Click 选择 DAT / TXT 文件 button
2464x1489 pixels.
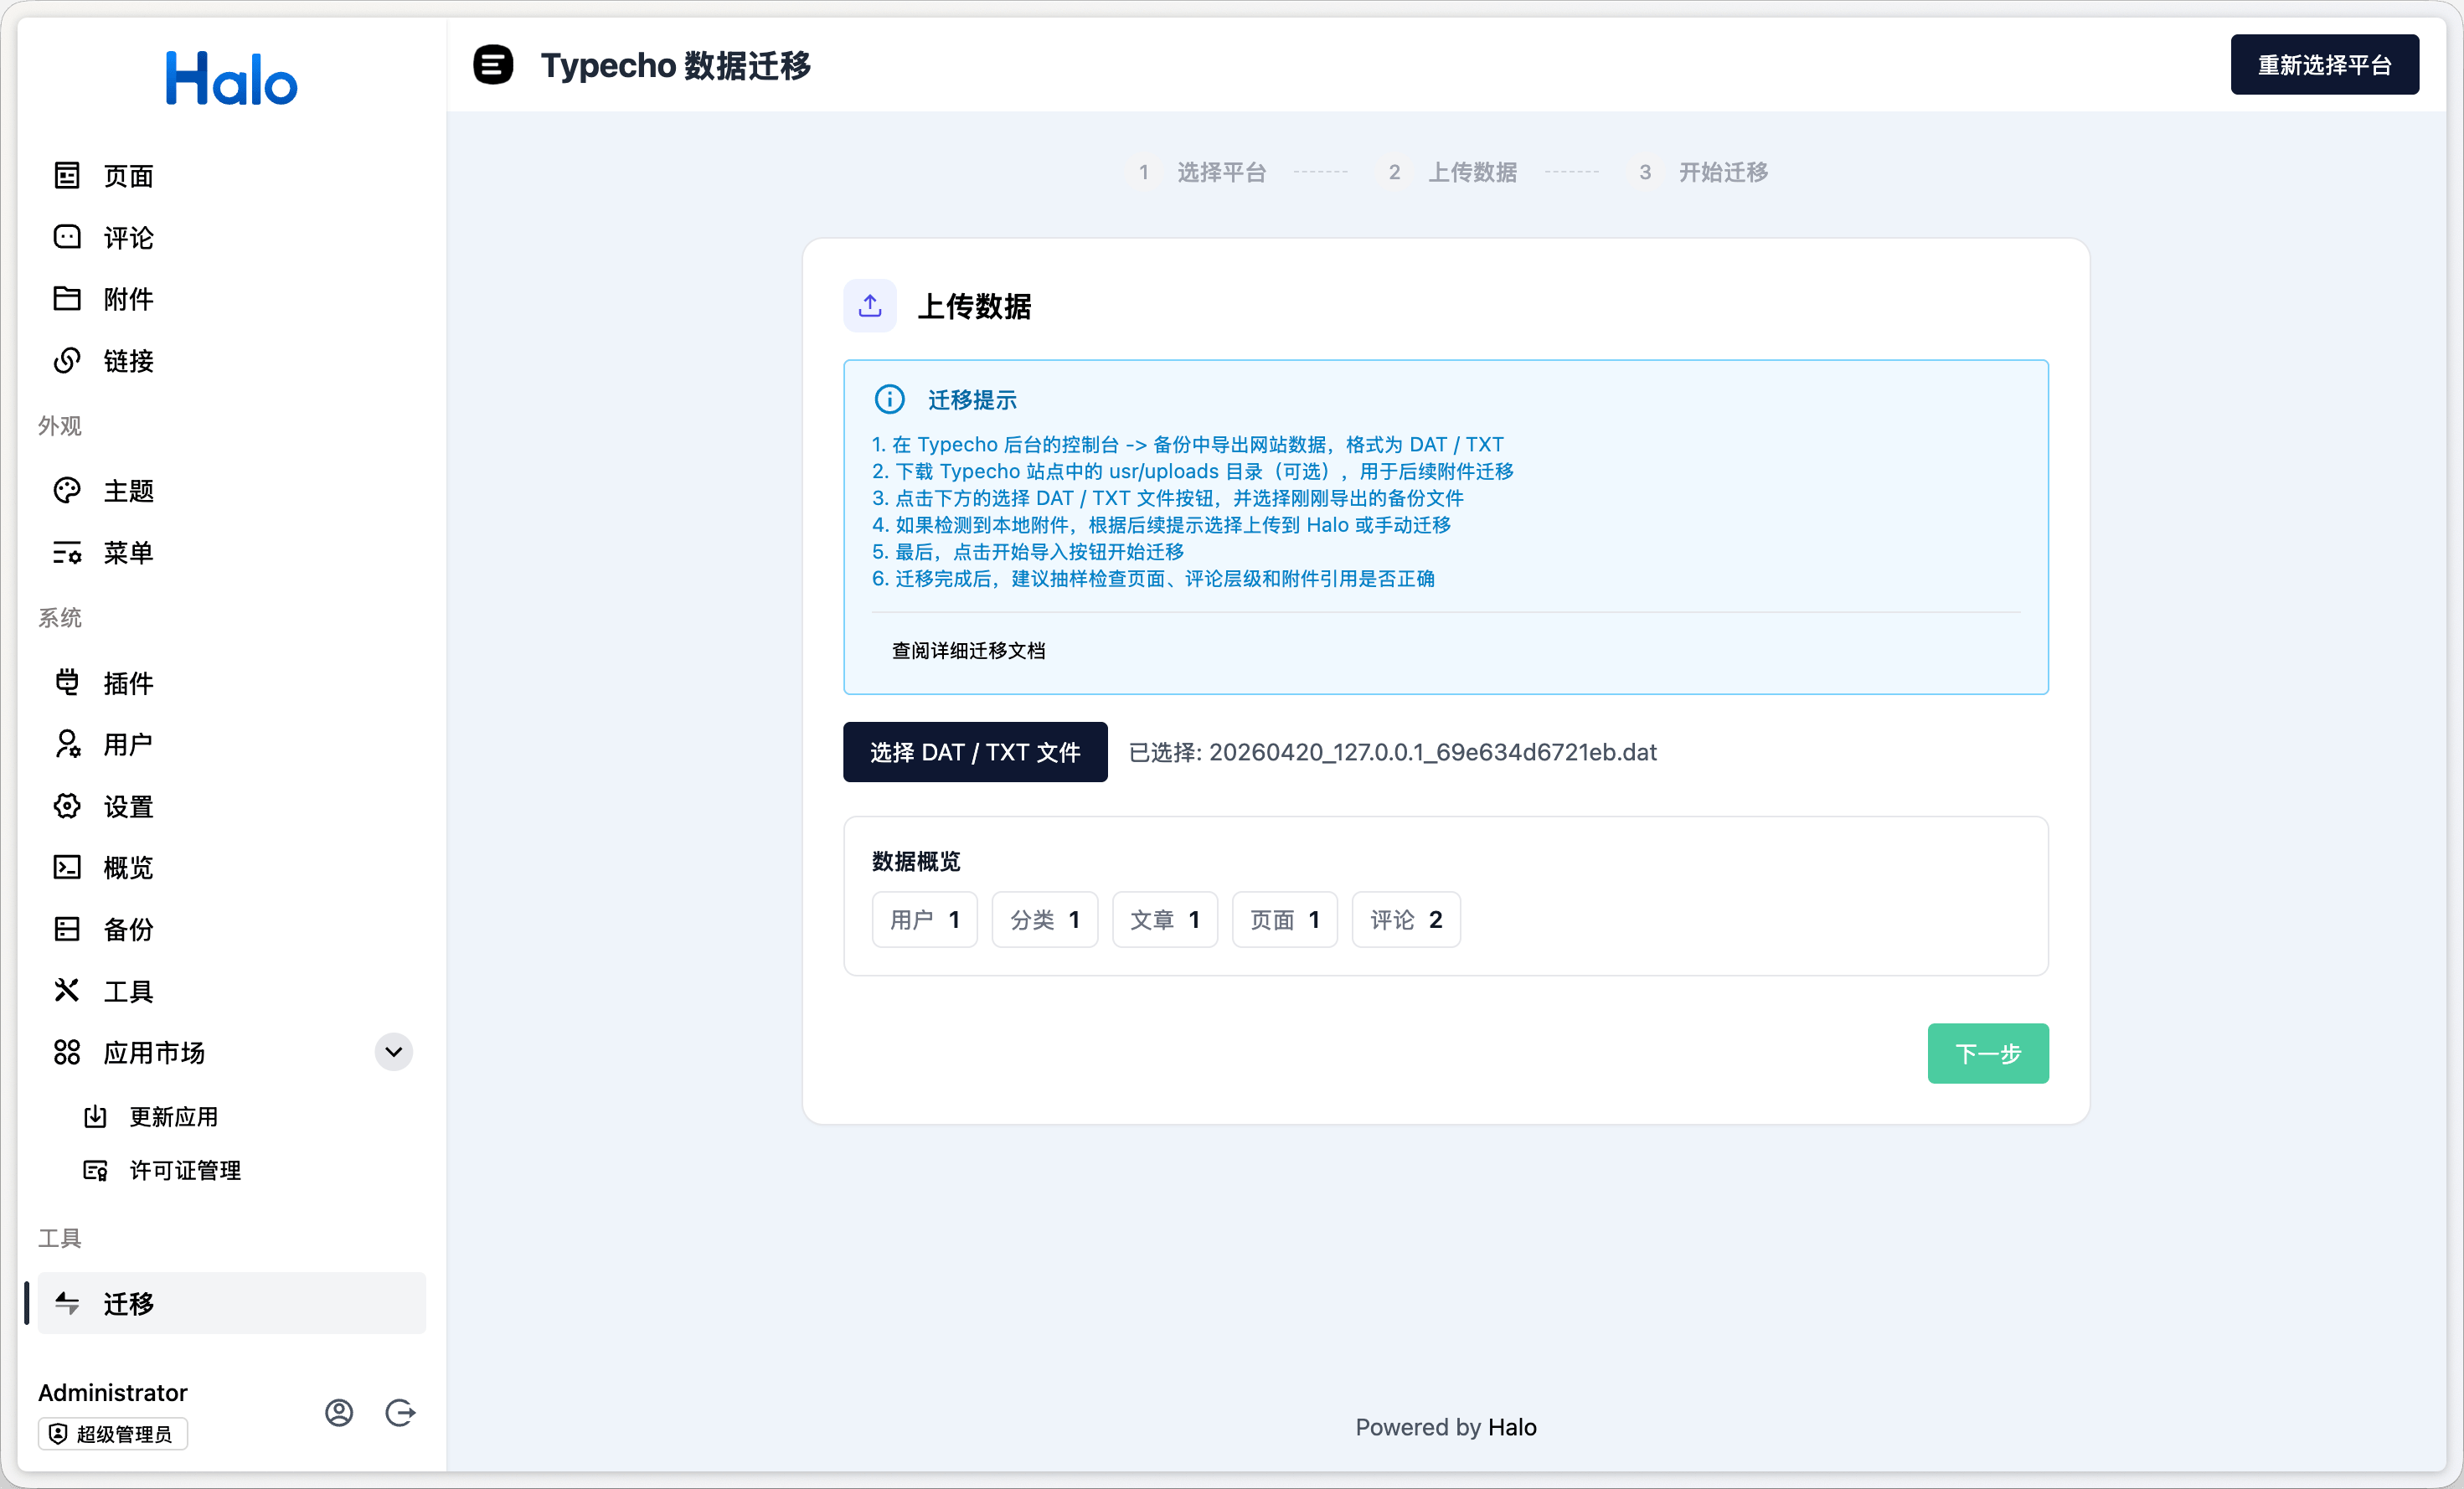click(974, 752)
